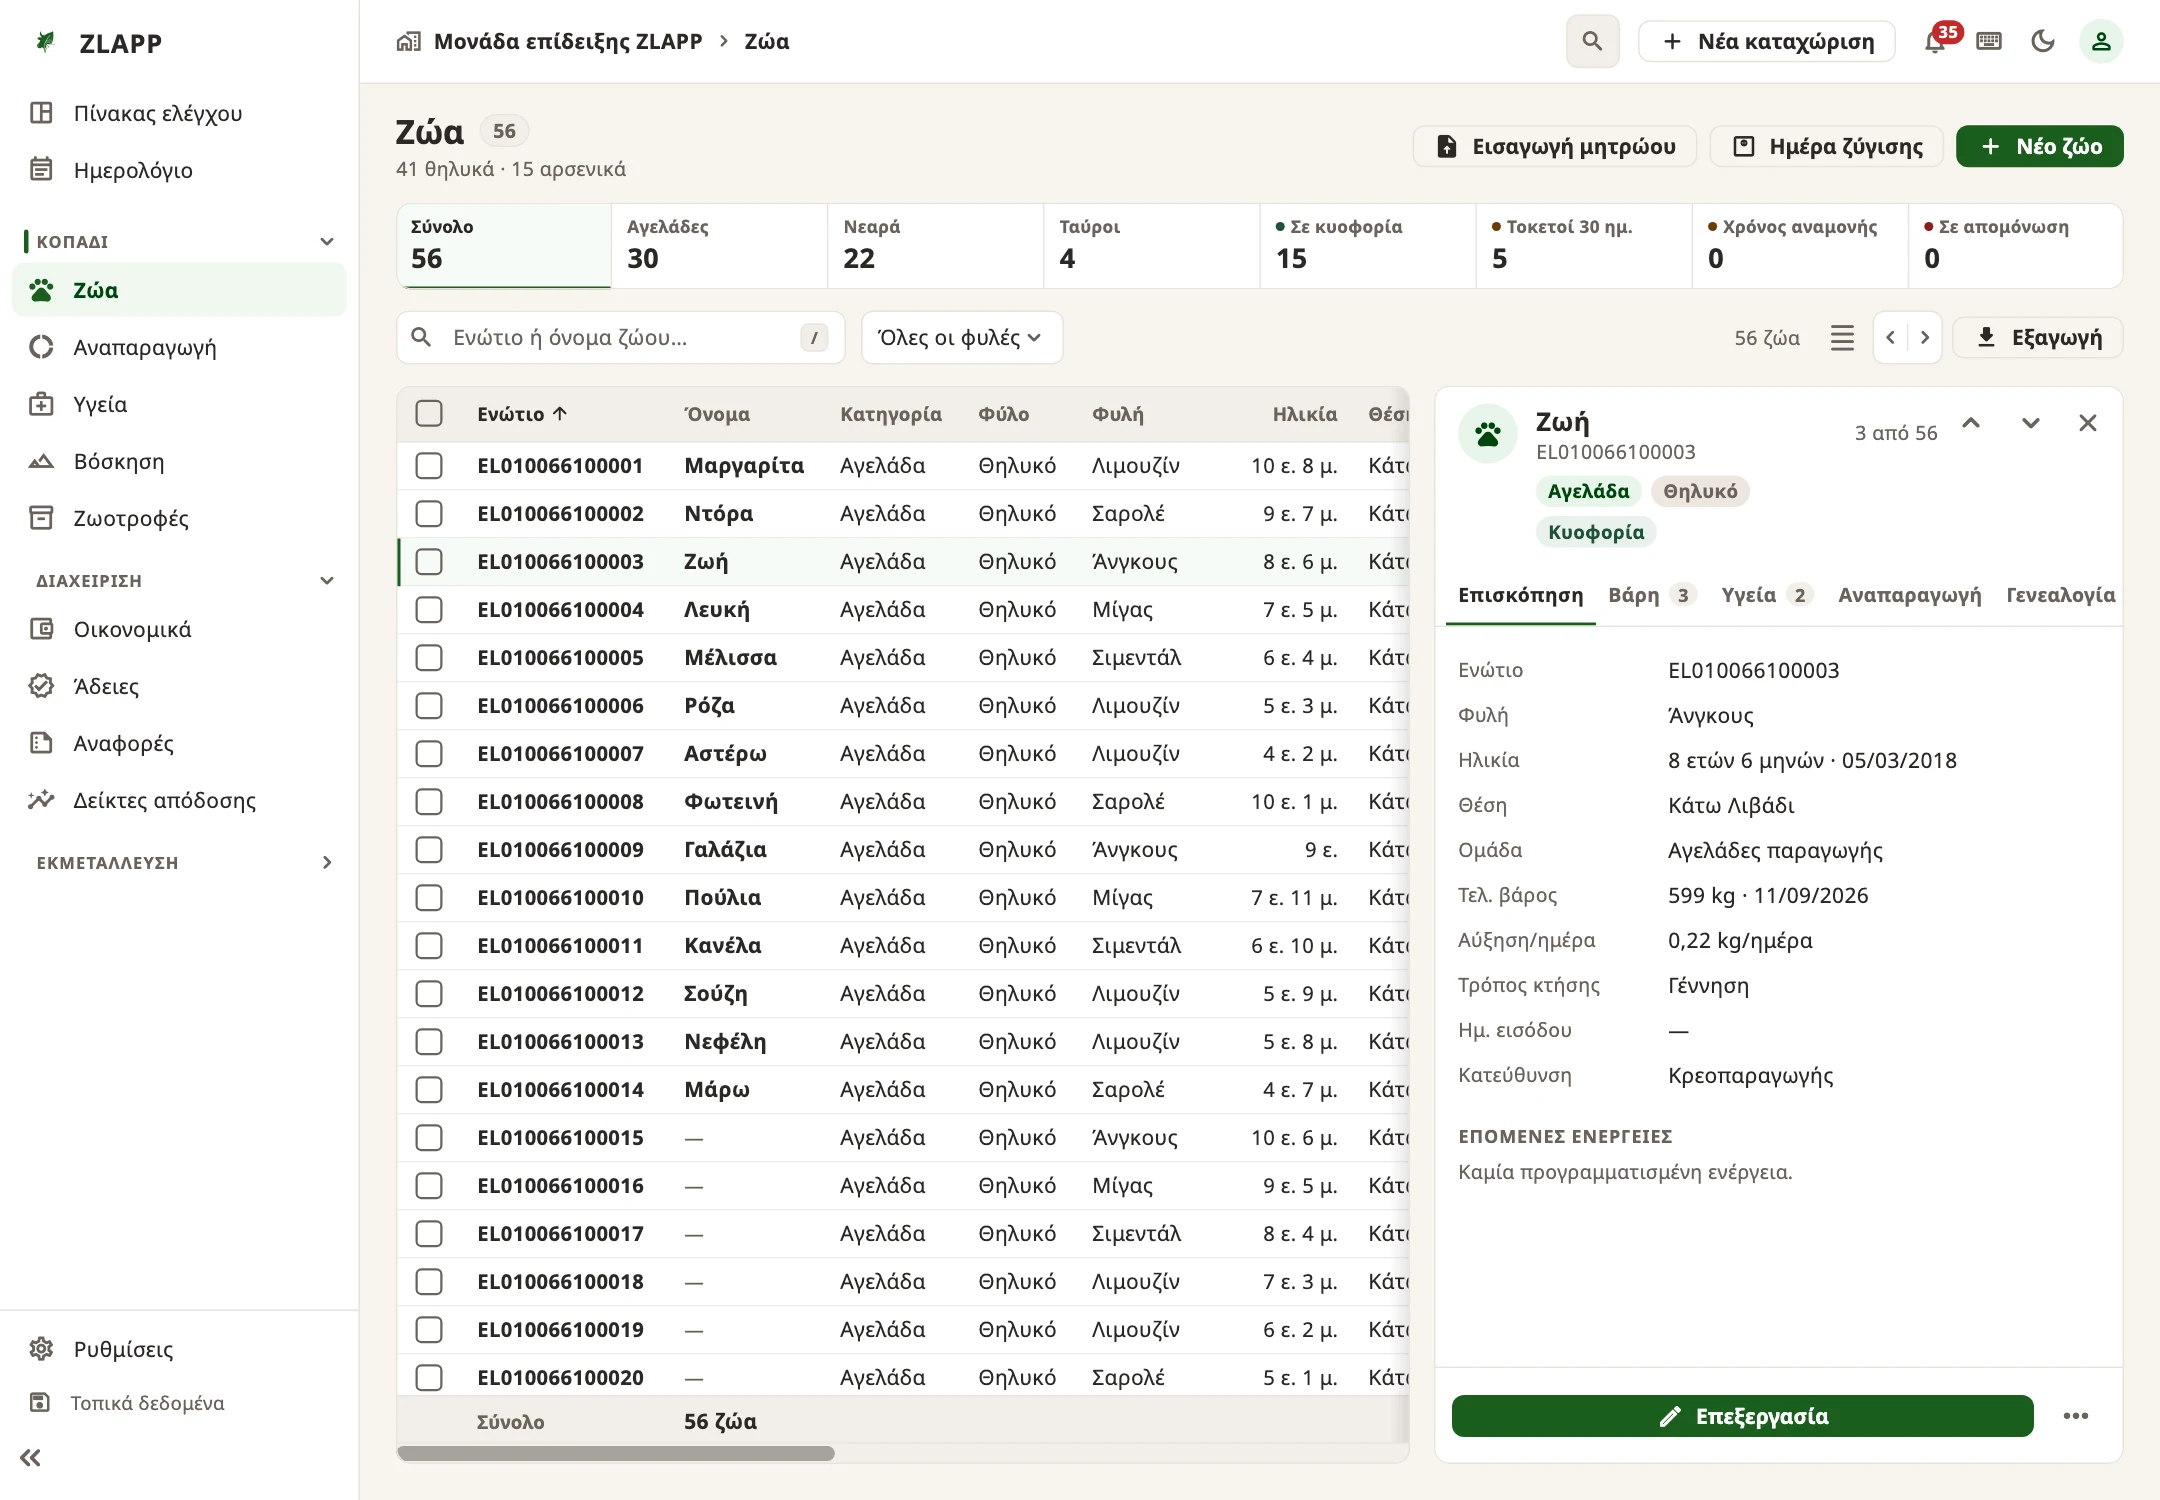Check the Μέλισσα row checkbox
The height and width of the screenshot is (1500, 2160).
(429, 658)
